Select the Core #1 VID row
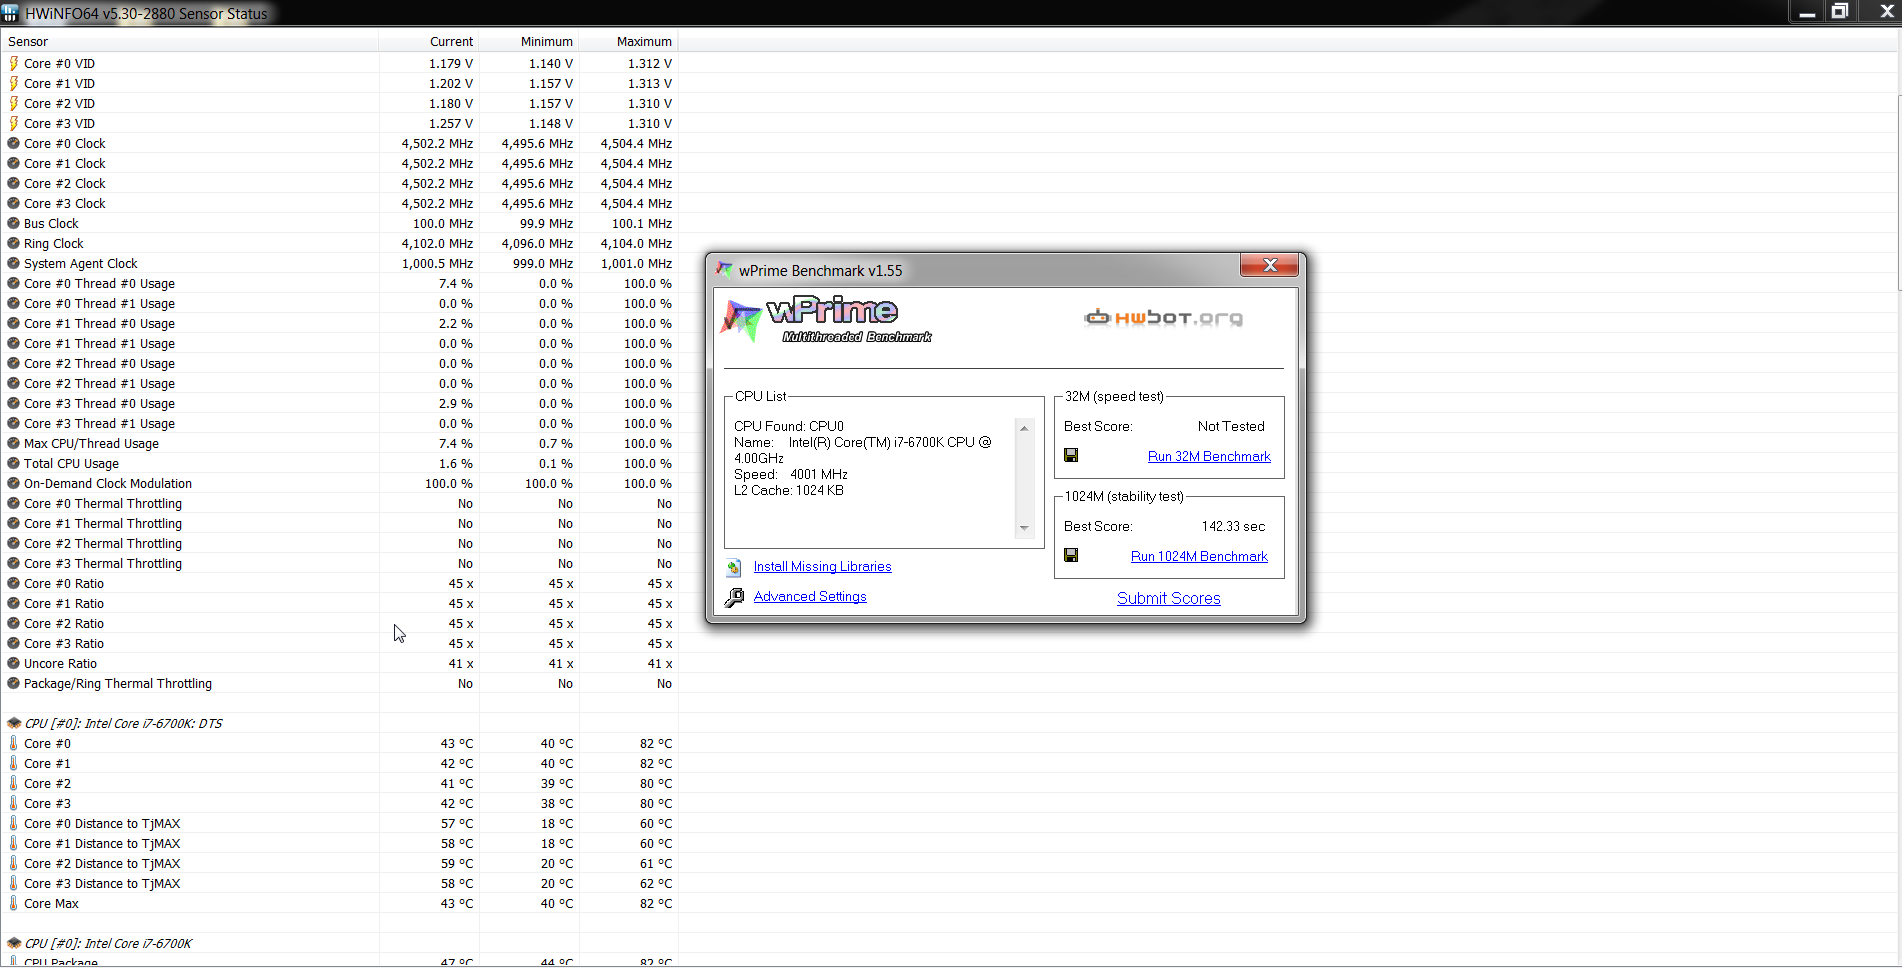Screen dimensions: 1902x968 340,83
